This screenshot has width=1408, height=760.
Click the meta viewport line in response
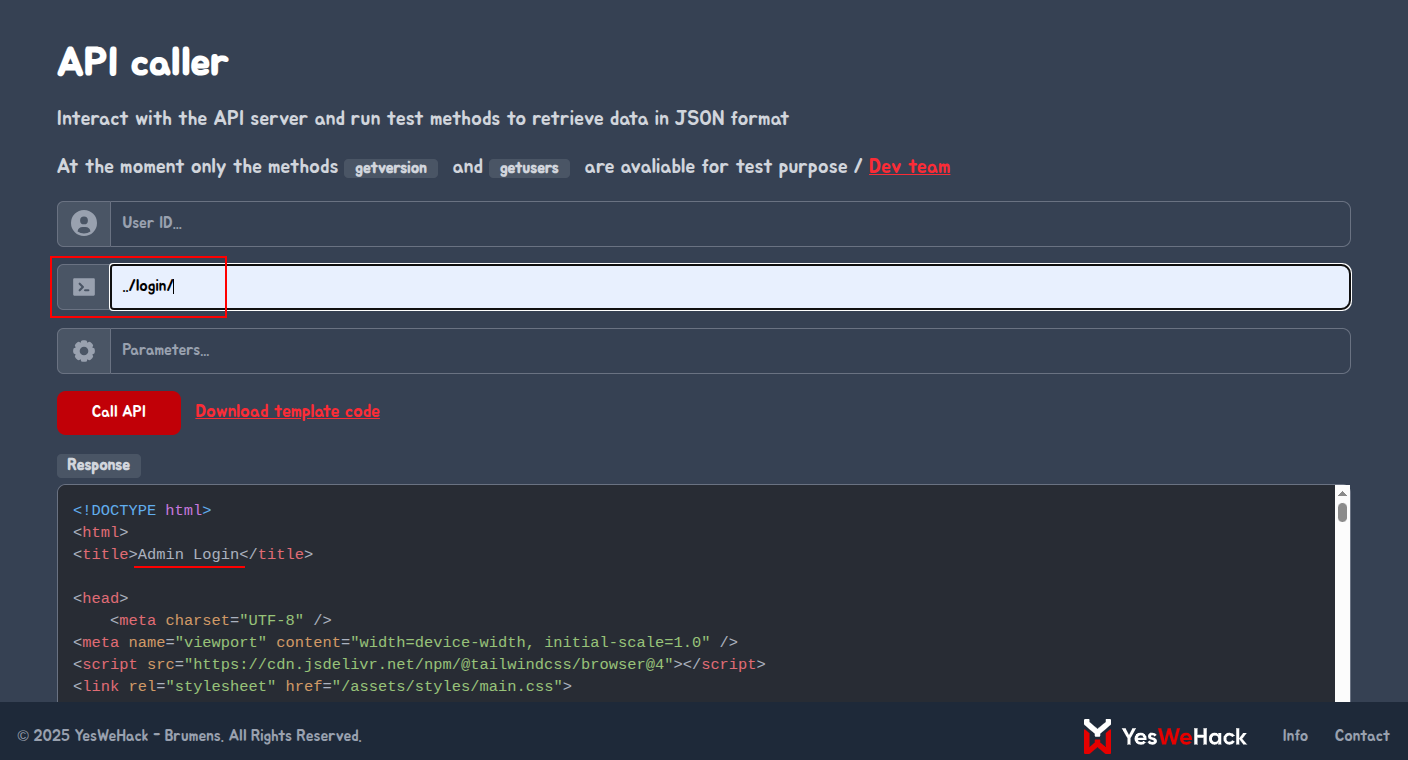pos(405,642)
